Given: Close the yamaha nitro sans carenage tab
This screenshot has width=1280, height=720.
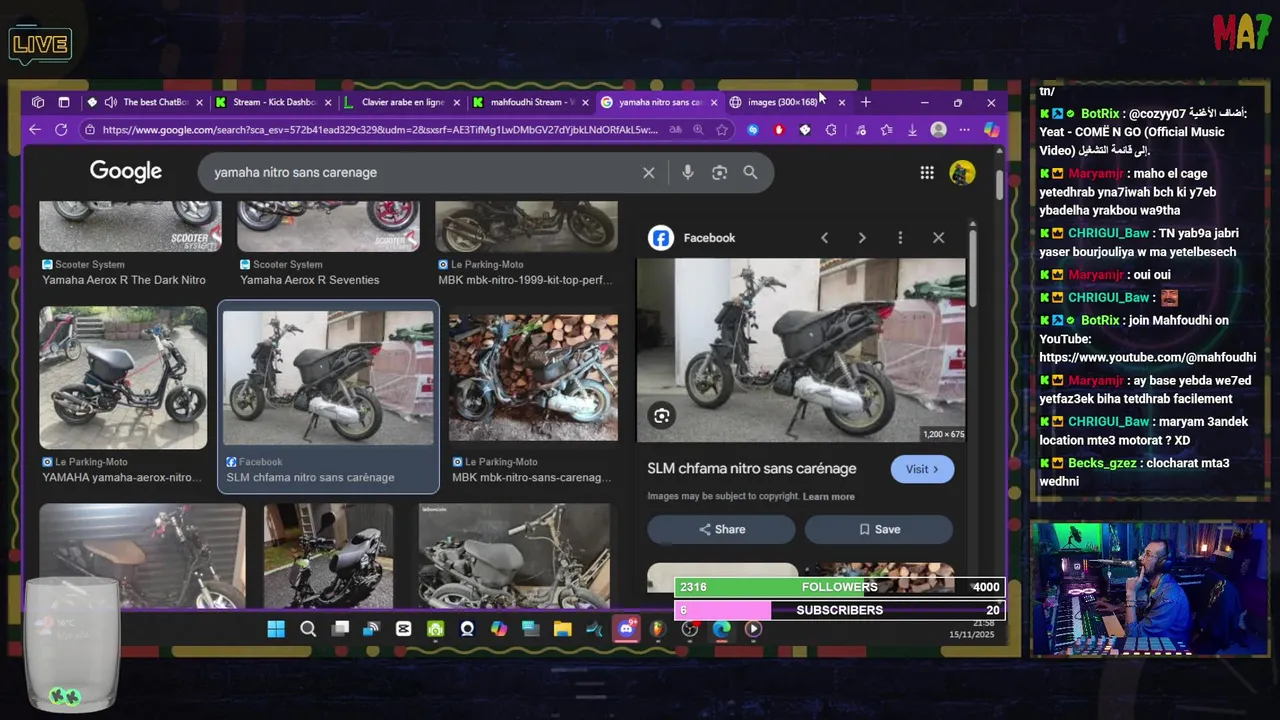Looking at the screenshot, I should click(714, 102).
